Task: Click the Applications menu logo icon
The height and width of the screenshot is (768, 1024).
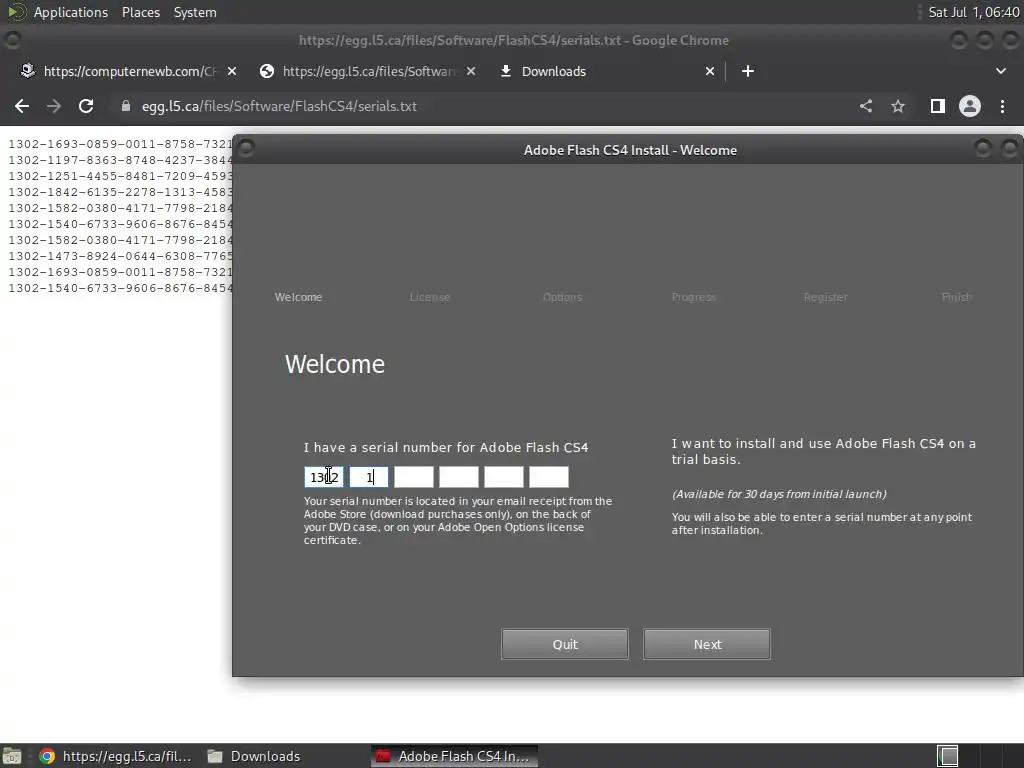Action: coord(16,12)
